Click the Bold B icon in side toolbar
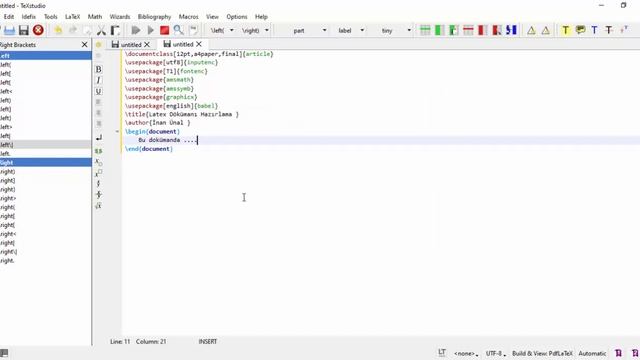 (x=98, y=69)
